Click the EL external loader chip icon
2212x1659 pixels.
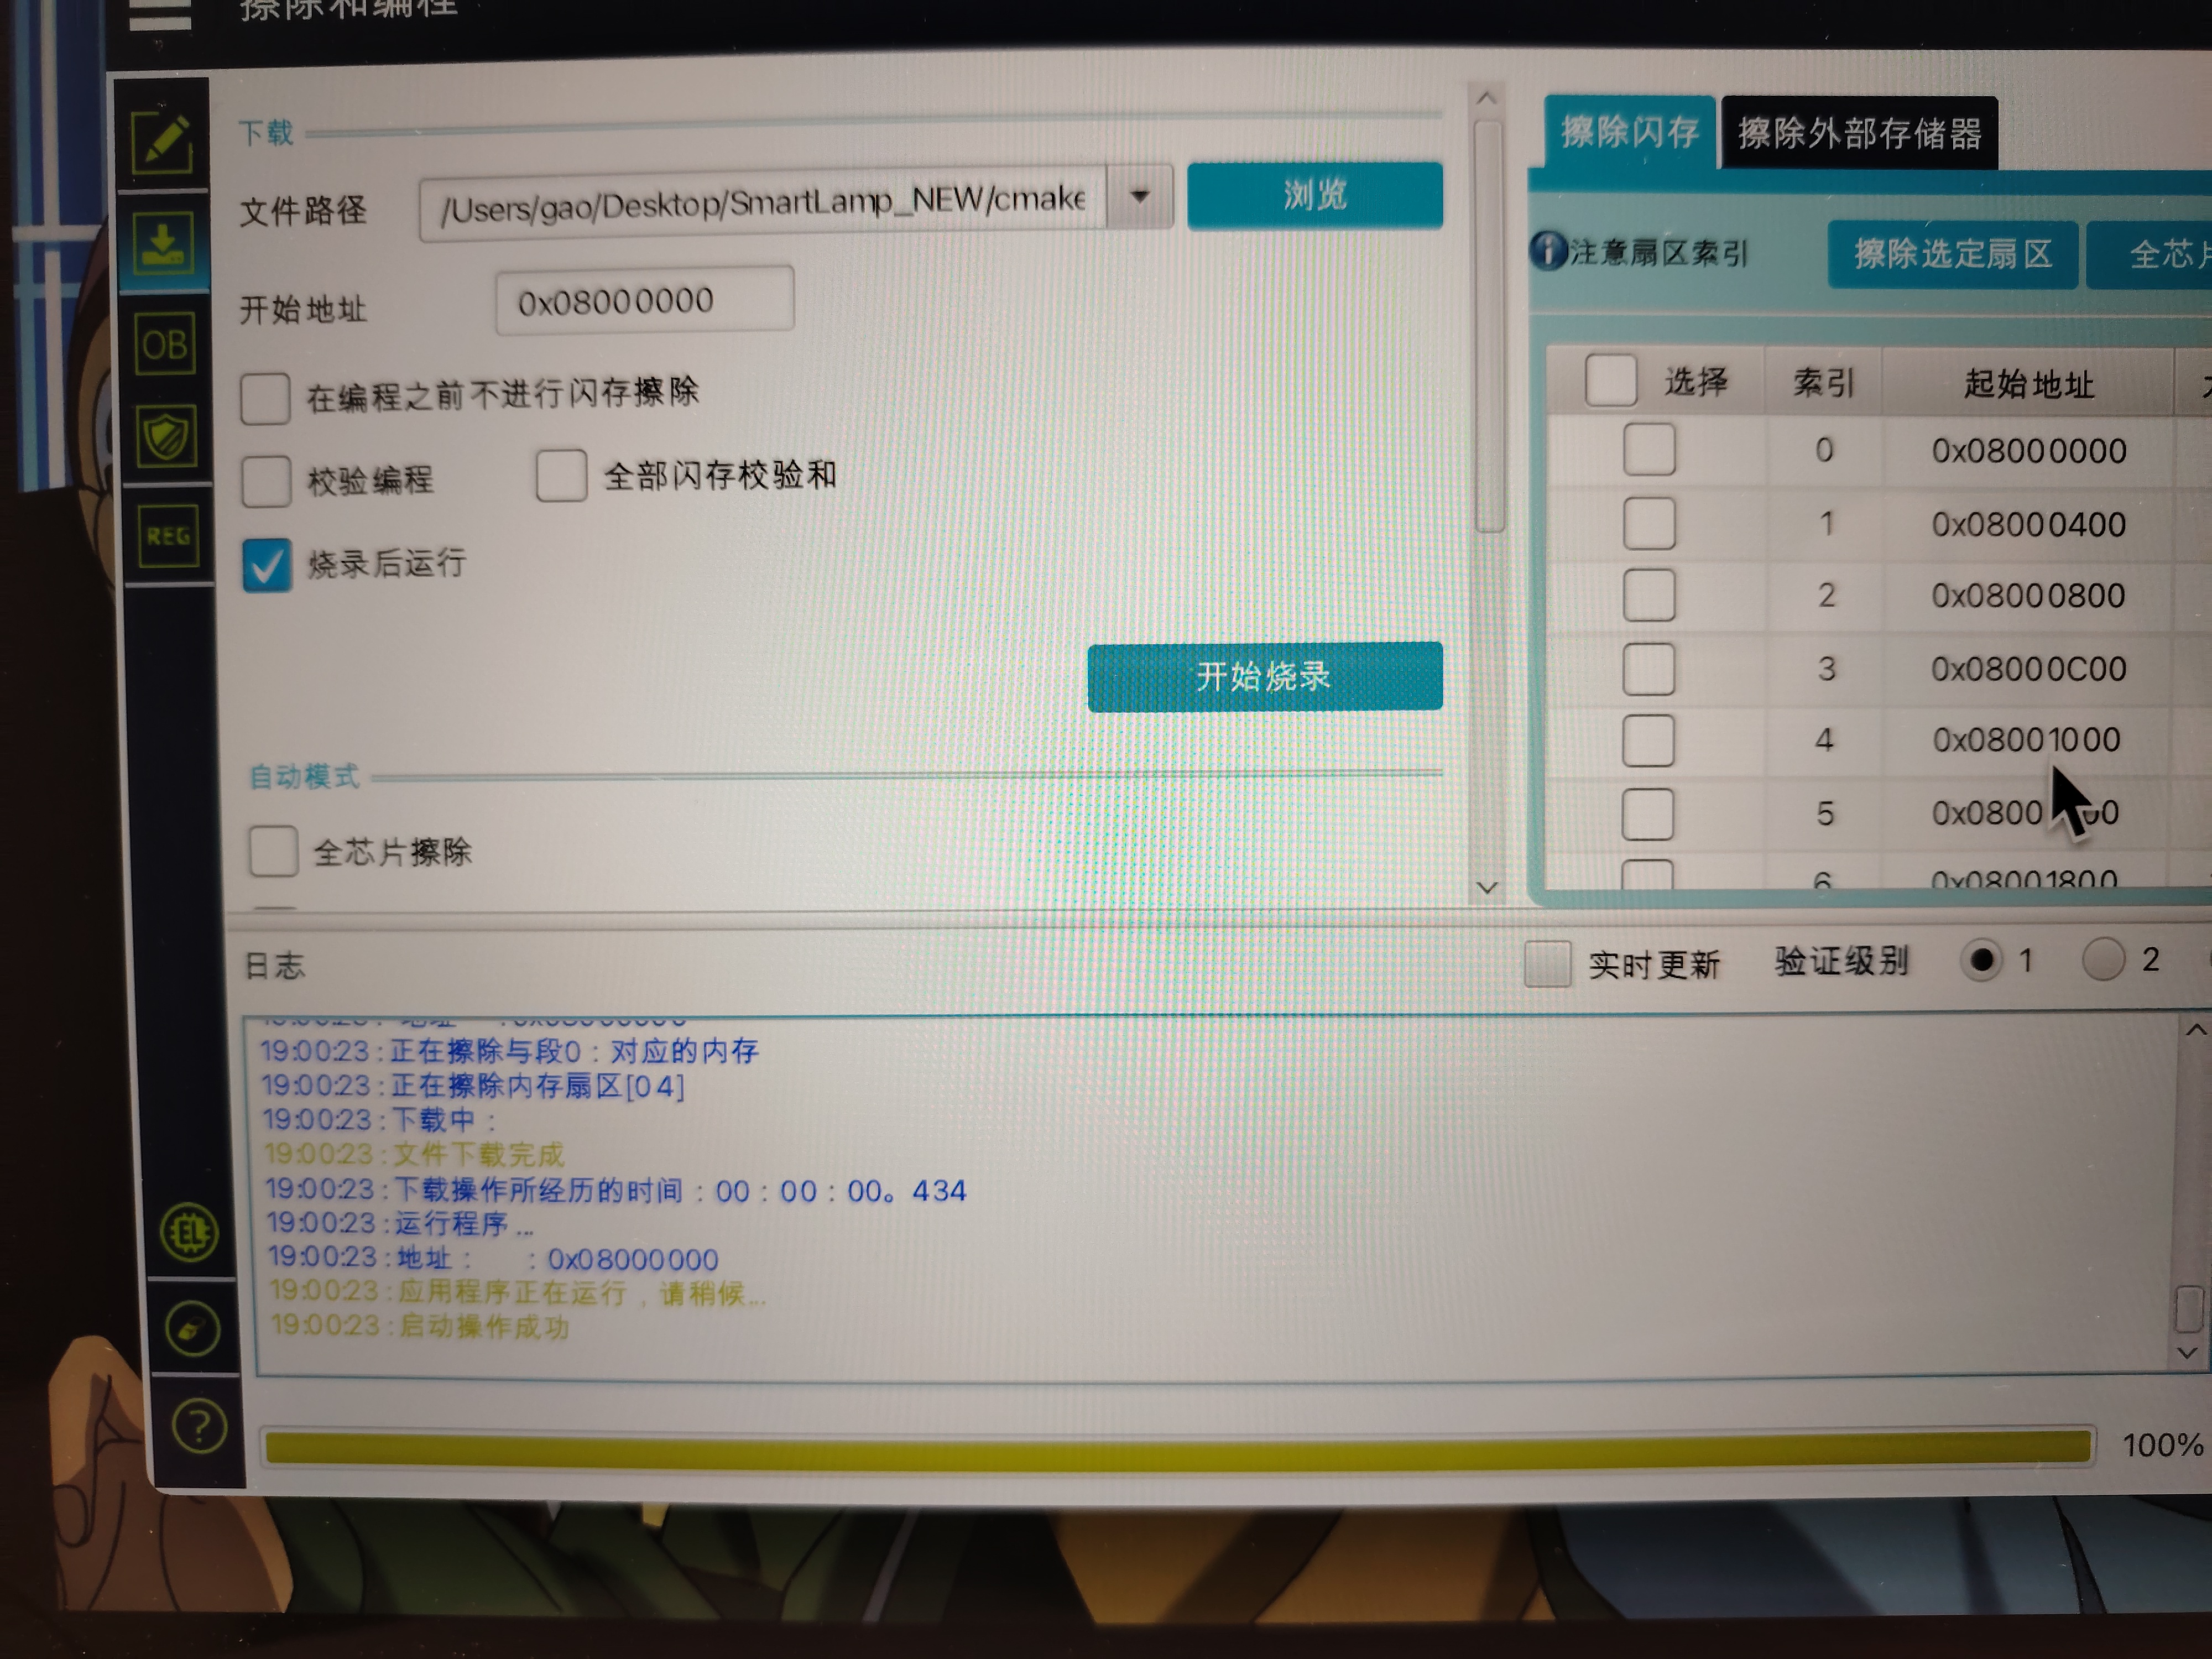189,1232
